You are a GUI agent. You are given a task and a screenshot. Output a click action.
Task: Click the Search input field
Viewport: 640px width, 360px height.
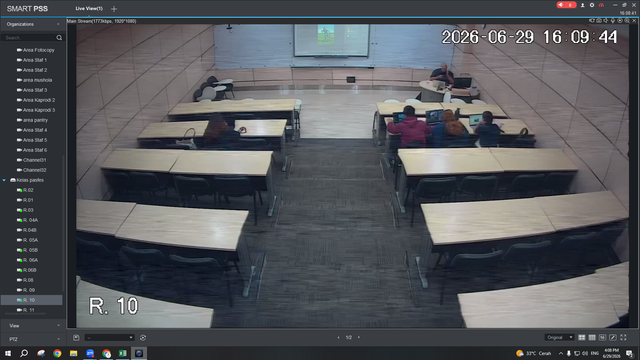coord(29,38)
